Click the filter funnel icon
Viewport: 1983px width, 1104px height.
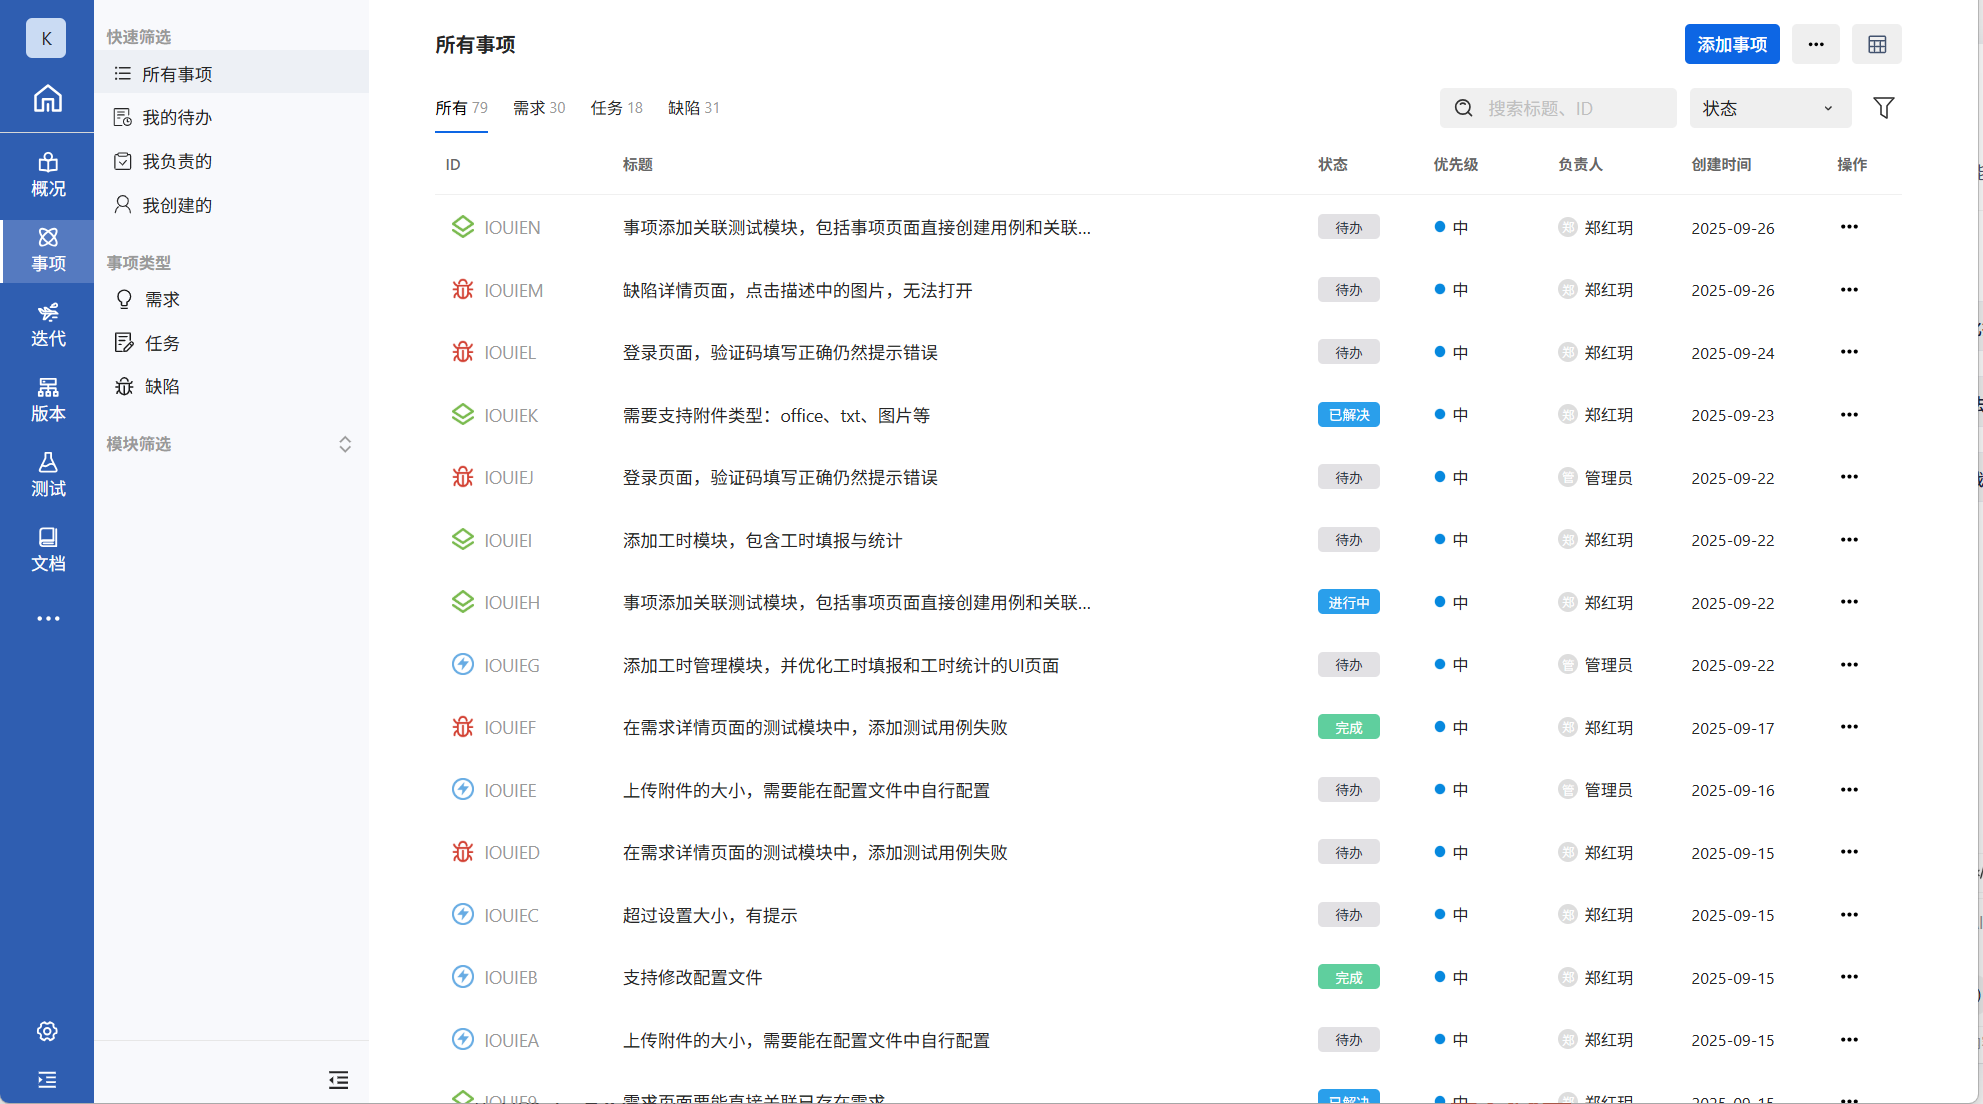pyautogui.click(x=1883, y=108)
